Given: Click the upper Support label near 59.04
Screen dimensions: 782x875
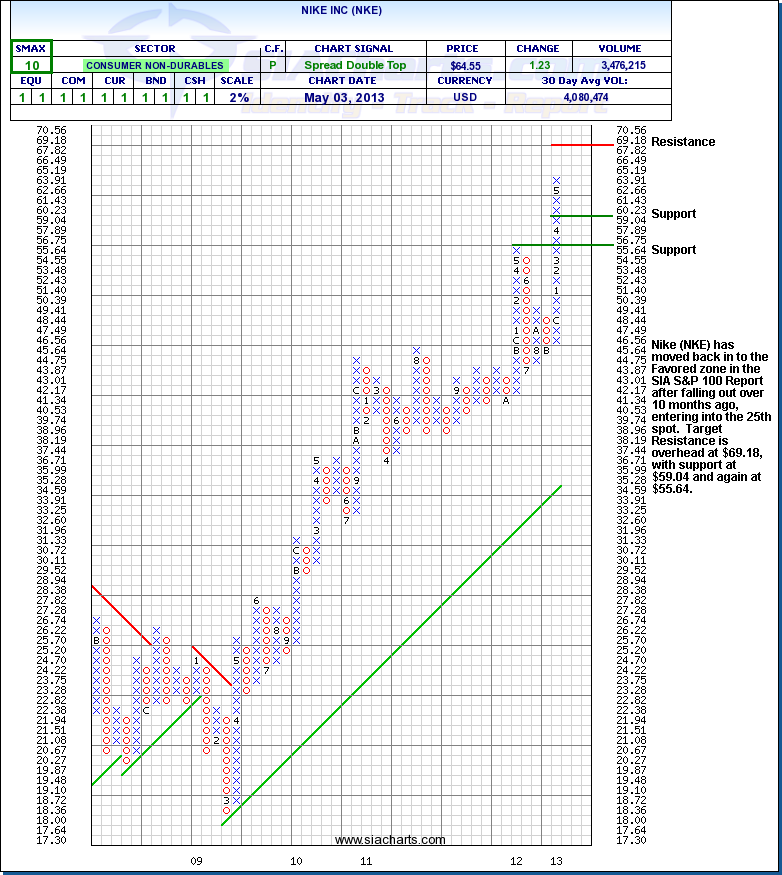Looking at the screenshot, I should 673,214.
